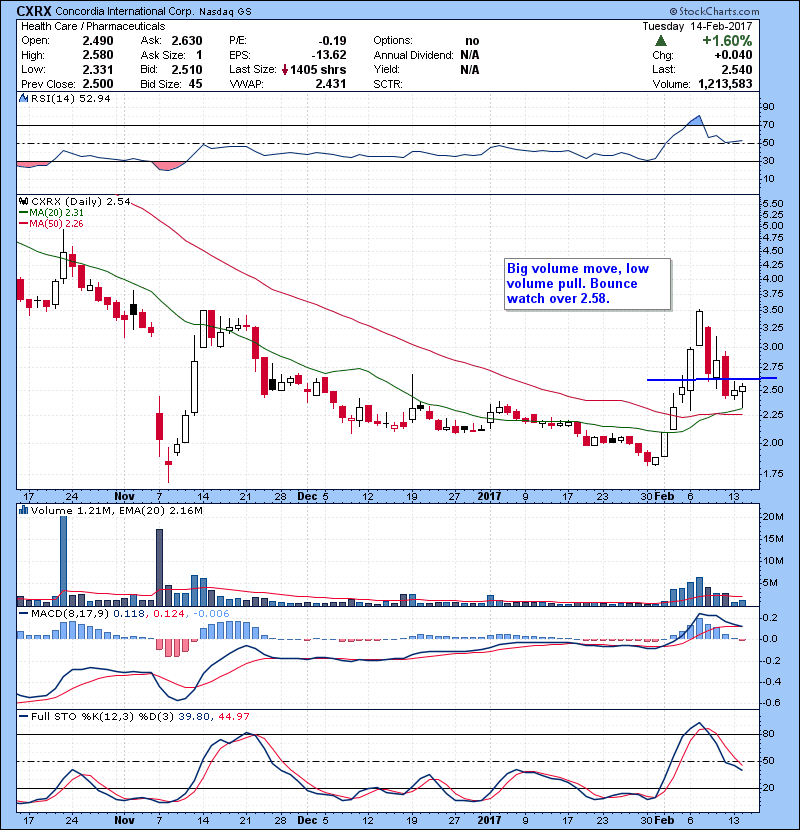Image resolution: width=800 pixels, height=830 pixels.
Task: Click the Ask value 2.630
Action: (187, 41)
